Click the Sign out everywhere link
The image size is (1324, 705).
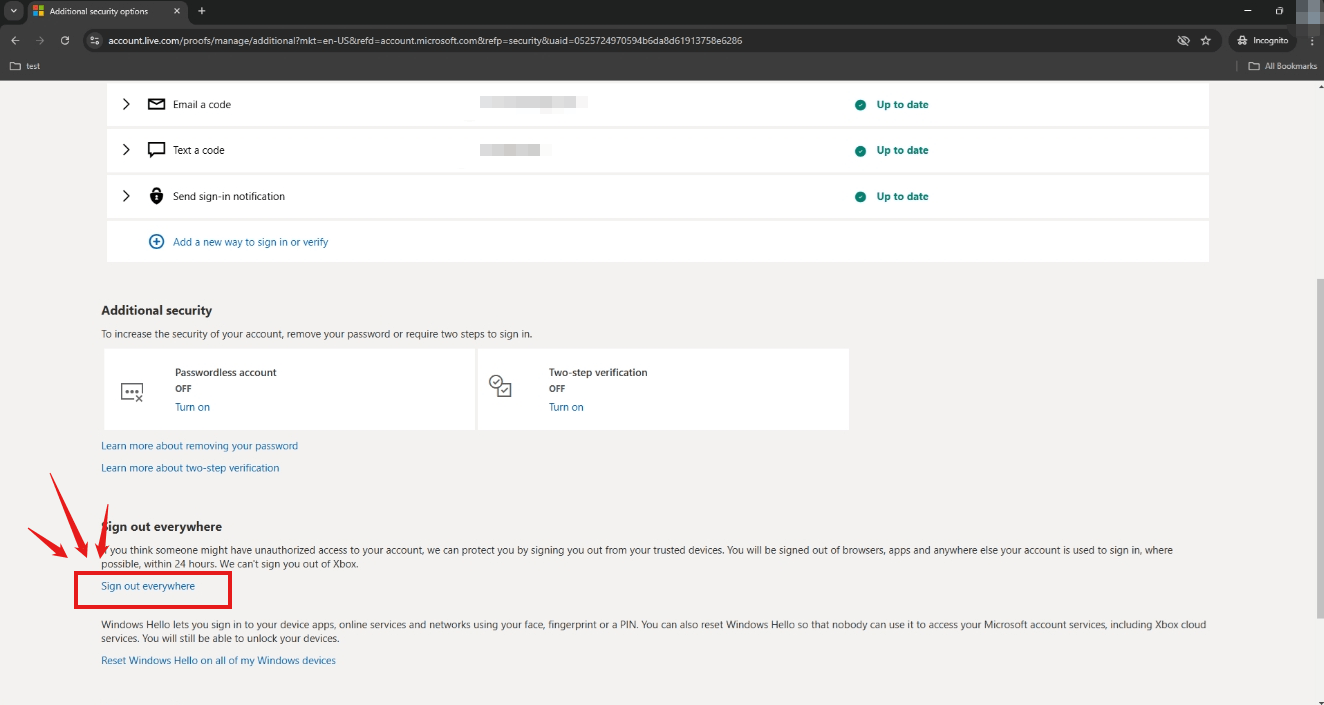tap(148, 586)
